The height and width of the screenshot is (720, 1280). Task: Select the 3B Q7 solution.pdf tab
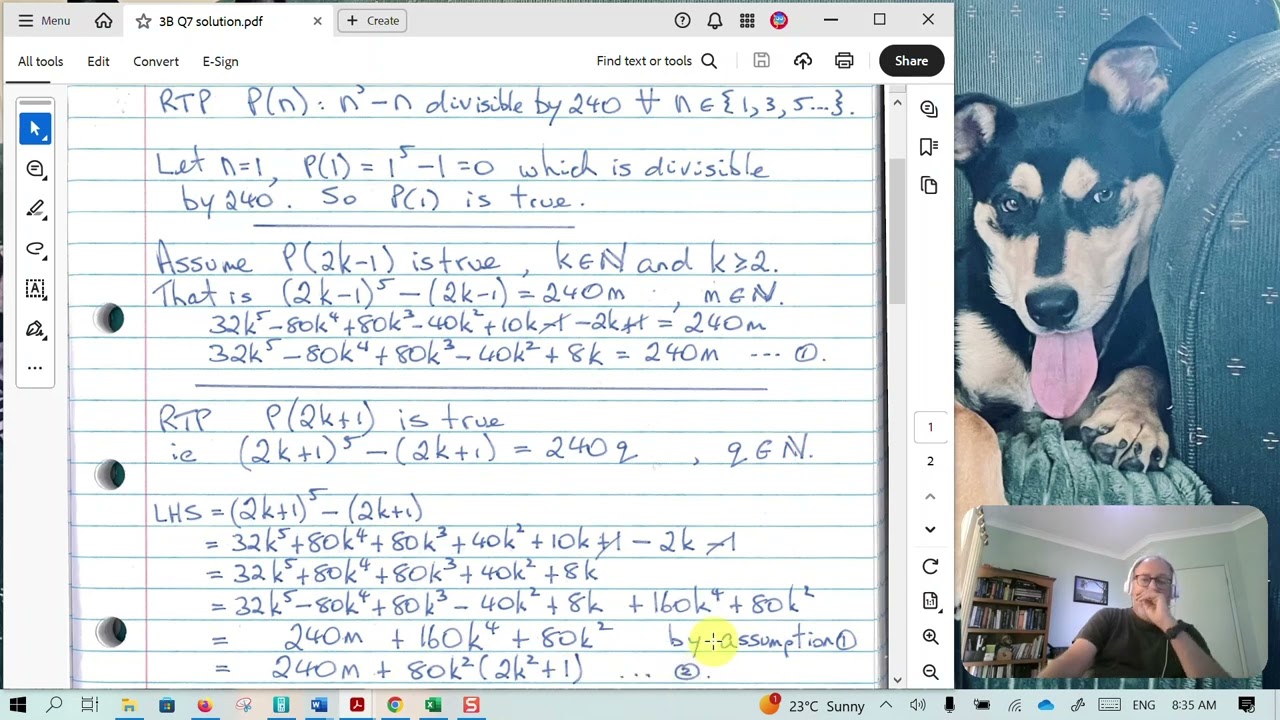229,21
